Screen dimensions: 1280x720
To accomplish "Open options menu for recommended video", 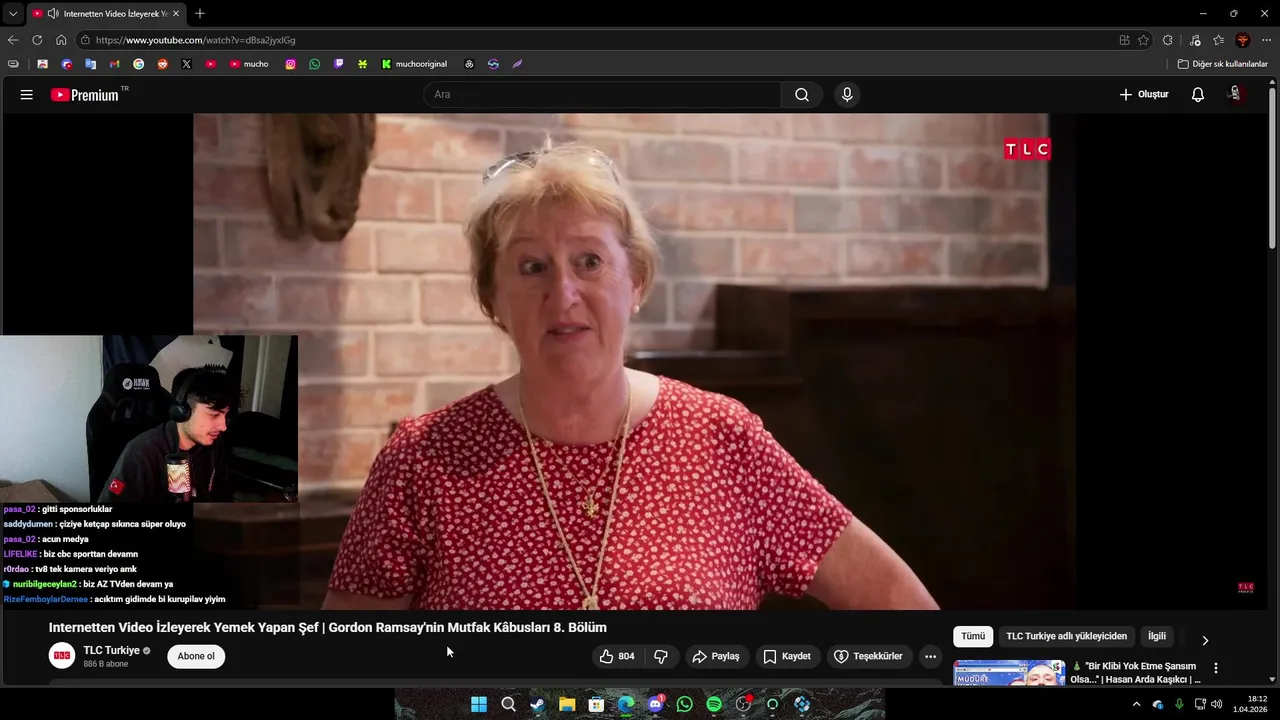I will (x=1216, y=668).
